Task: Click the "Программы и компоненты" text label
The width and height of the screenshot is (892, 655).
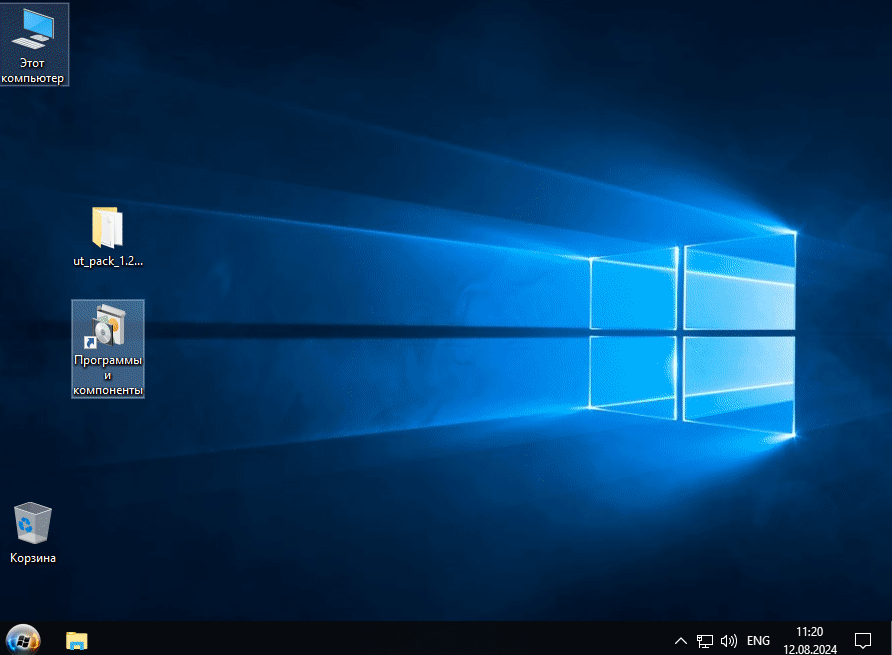Action: point(108,375)
